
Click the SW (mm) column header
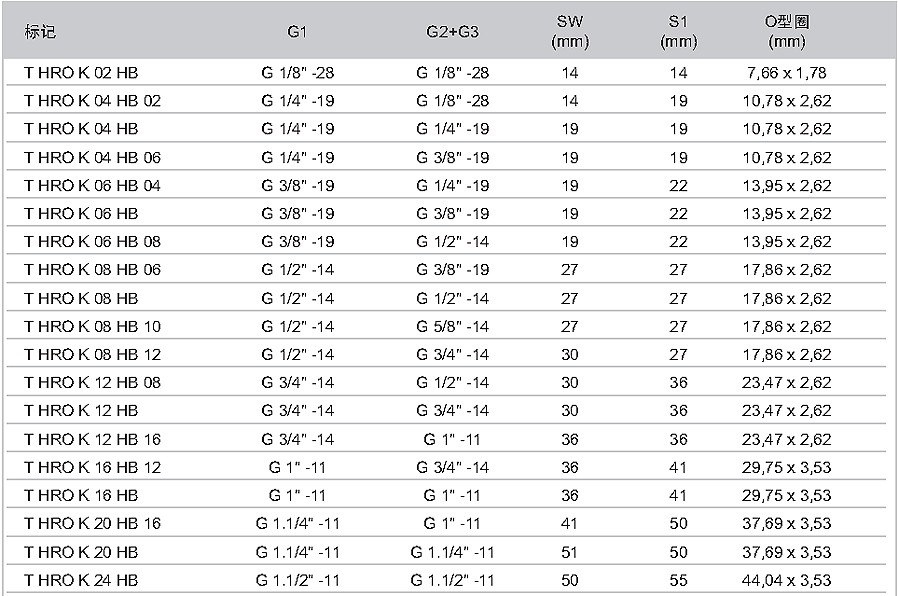(x=570, y=31)
